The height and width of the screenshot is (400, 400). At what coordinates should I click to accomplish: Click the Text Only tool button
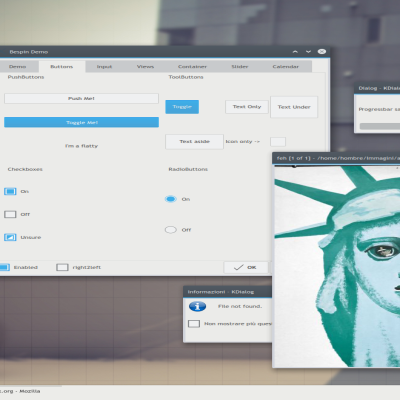click(247, 107)
